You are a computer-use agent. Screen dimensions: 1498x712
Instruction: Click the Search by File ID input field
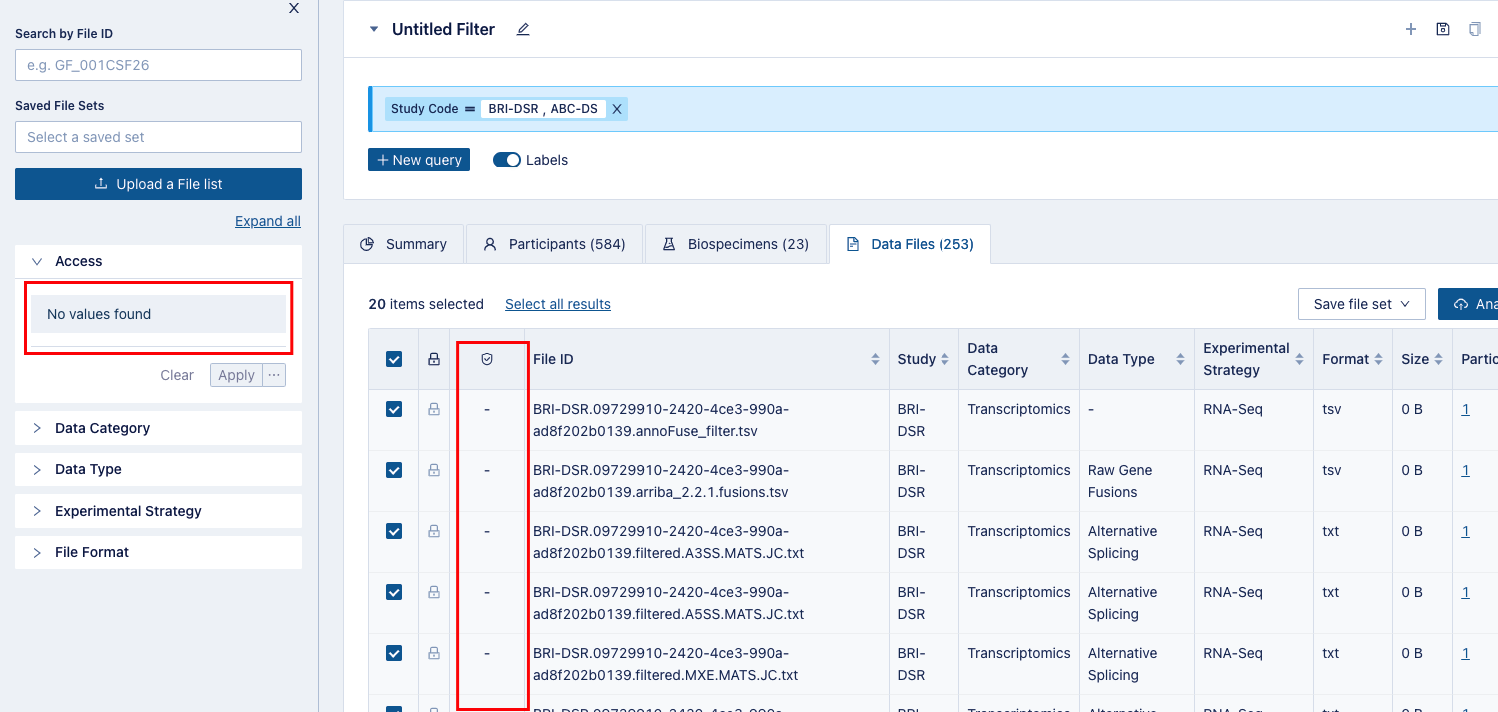[158, 65]
